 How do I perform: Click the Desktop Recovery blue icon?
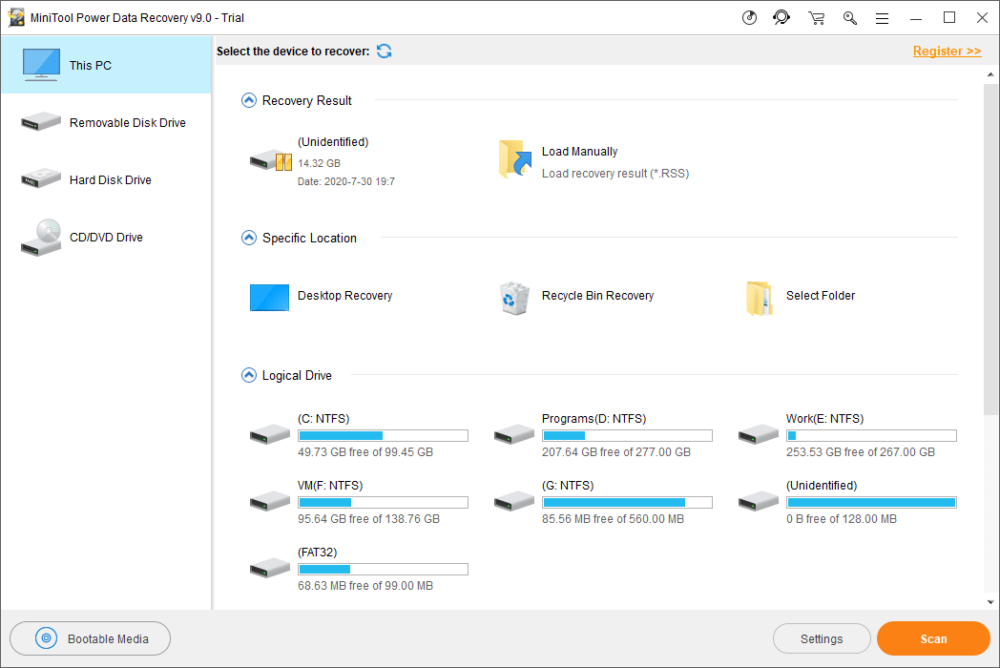click(269, 297)
